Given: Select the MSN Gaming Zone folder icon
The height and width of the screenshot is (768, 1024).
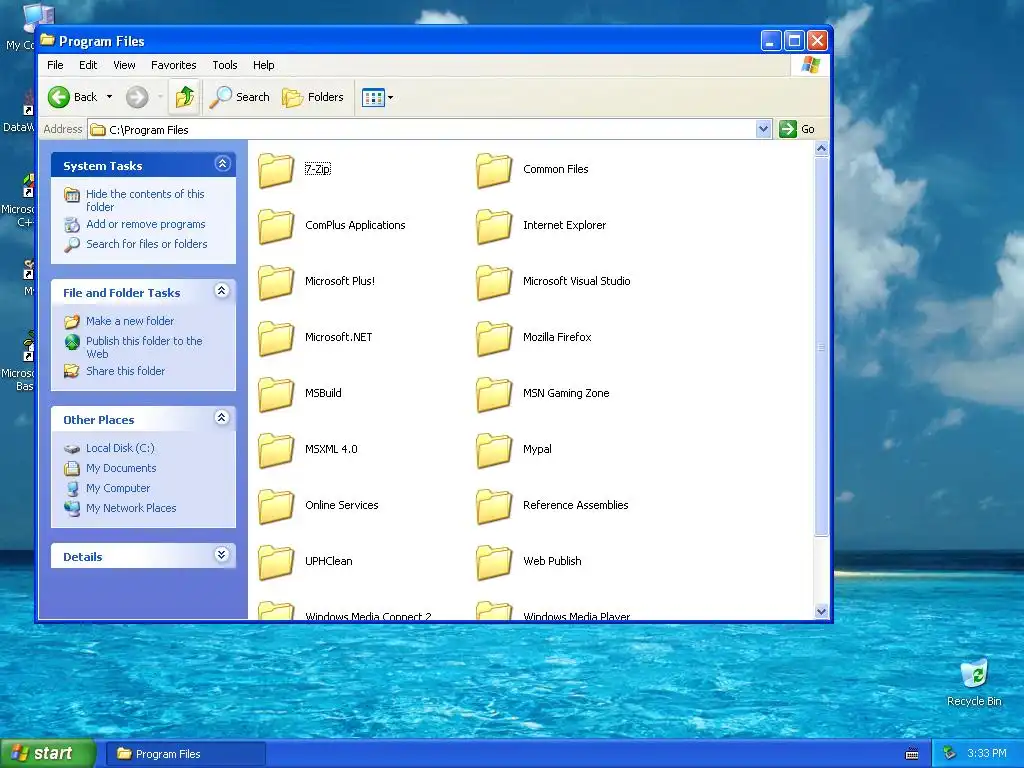Looking at the screenshot, I should point(494,394).
